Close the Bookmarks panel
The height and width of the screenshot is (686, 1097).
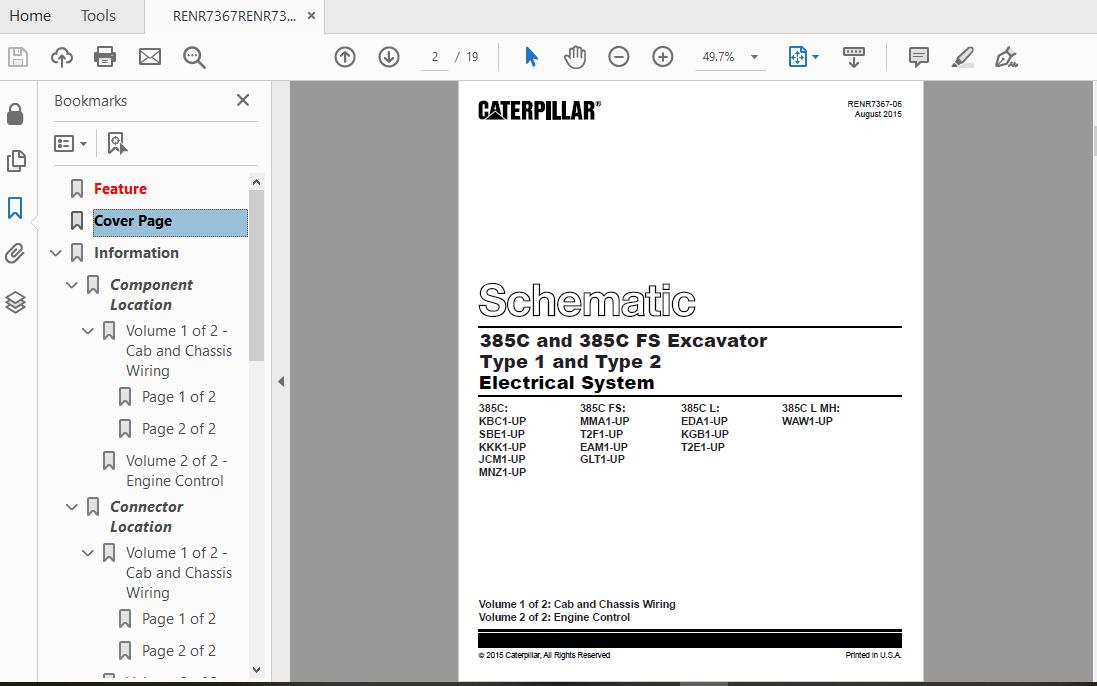pos(243,100)
